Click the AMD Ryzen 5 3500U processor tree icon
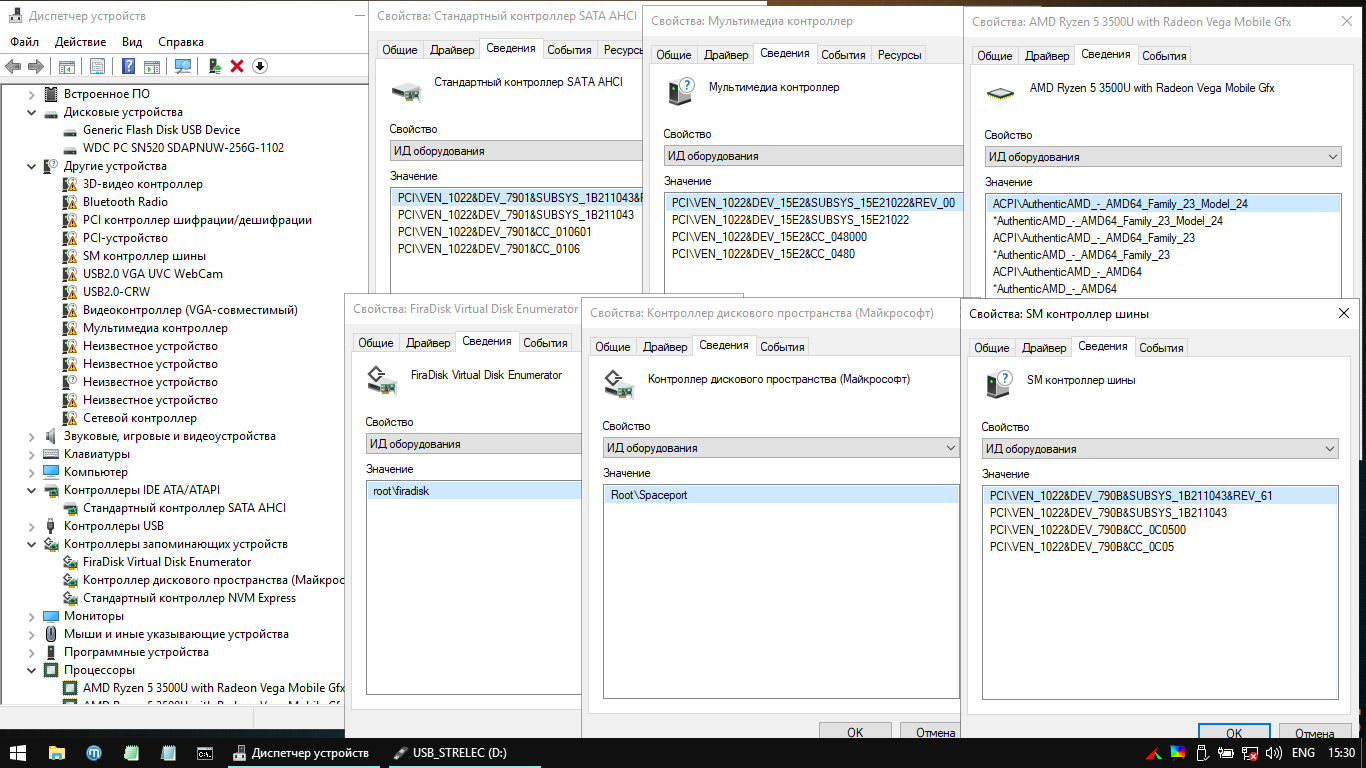This screenshot has height=768, width=1366. (x=70, y=688)
